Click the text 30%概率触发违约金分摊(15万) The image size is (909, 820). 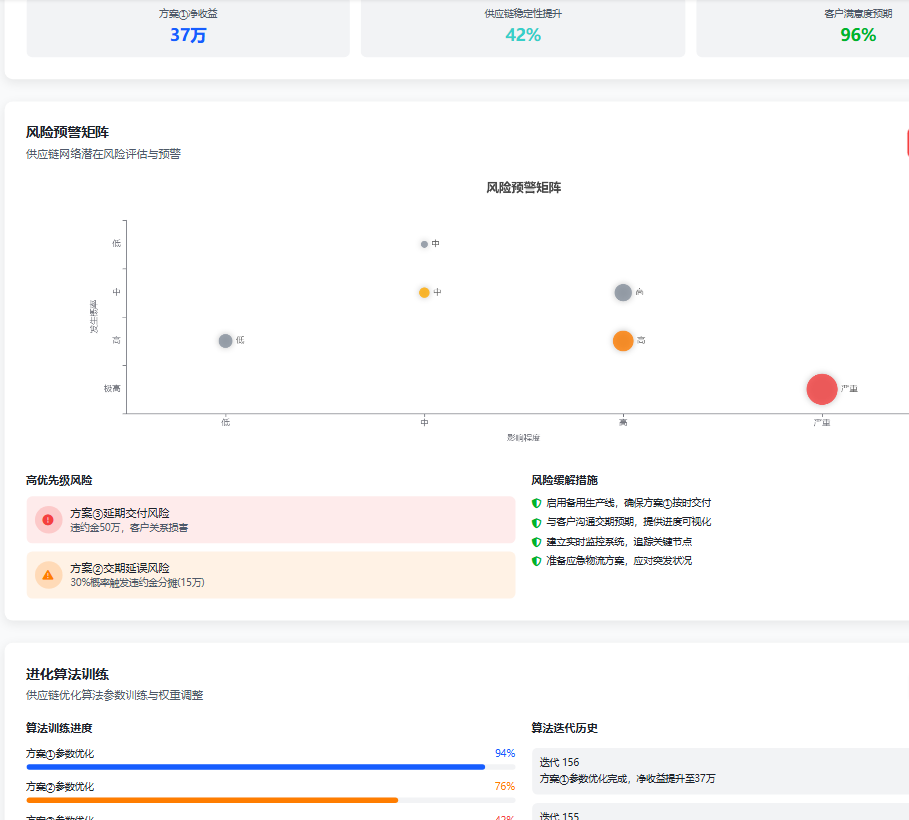coord(137,582)
